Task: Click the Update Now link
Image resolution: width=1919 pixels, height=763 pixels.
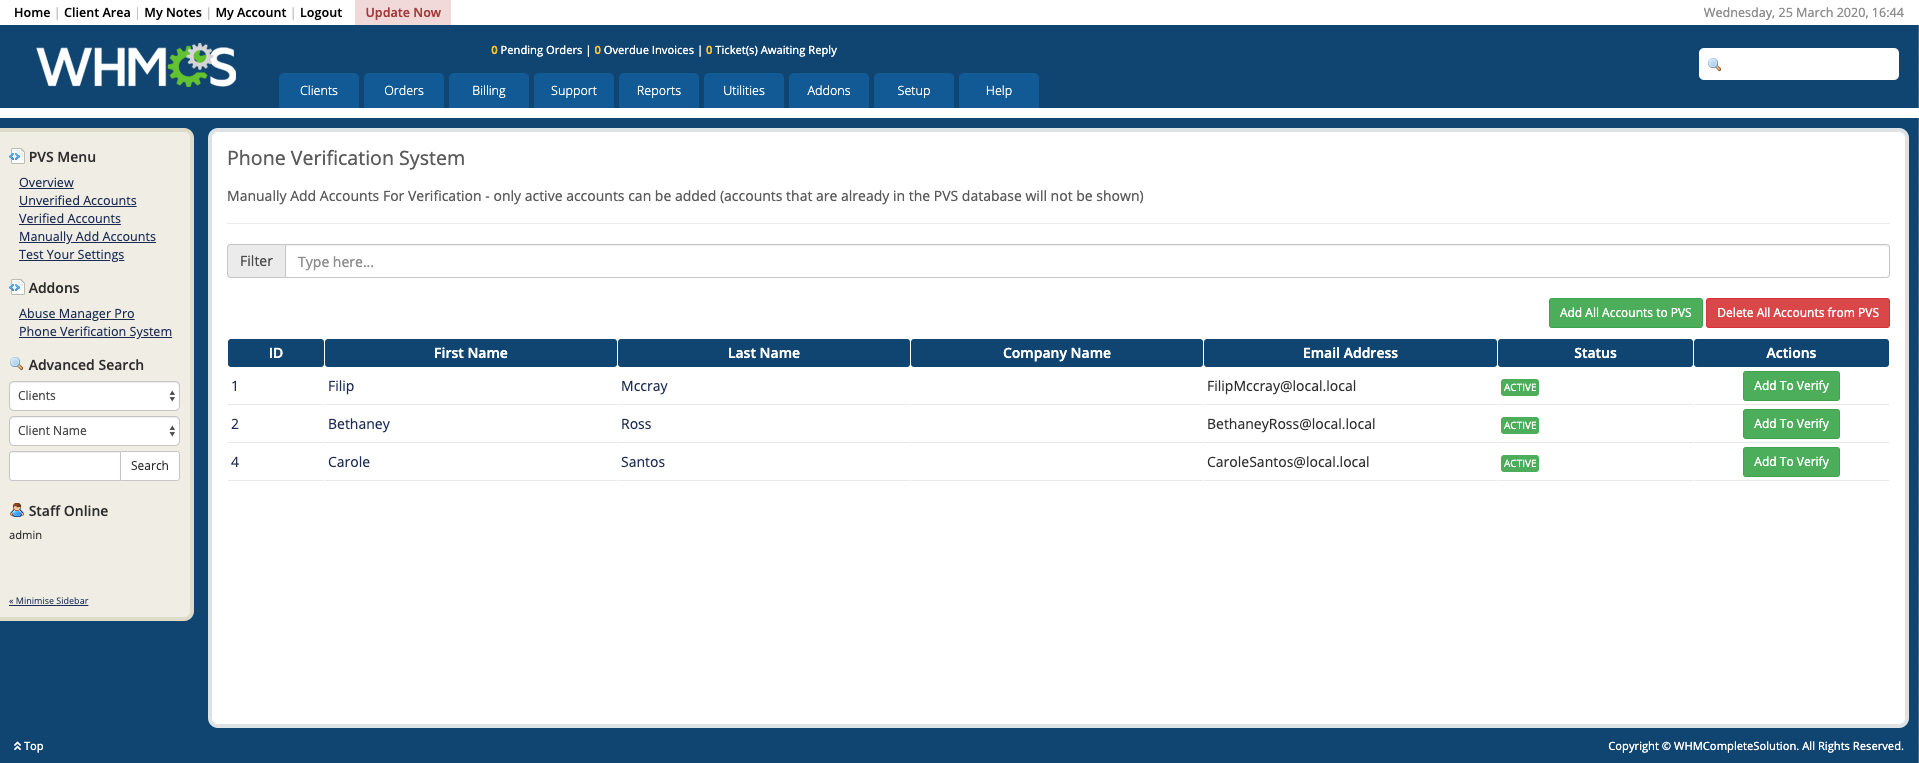Action: 403,12
